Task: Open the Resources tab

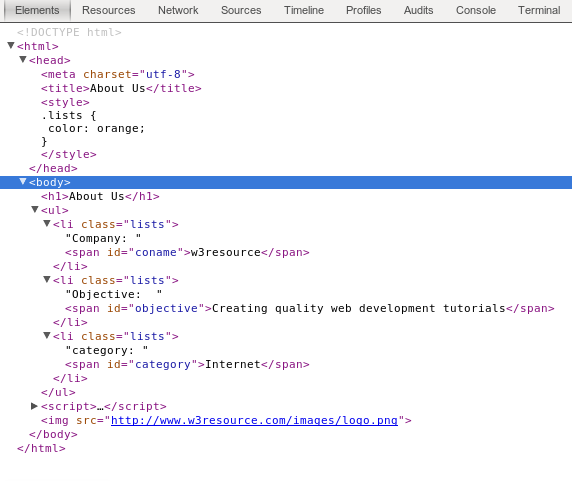Action: coord(109,10)
